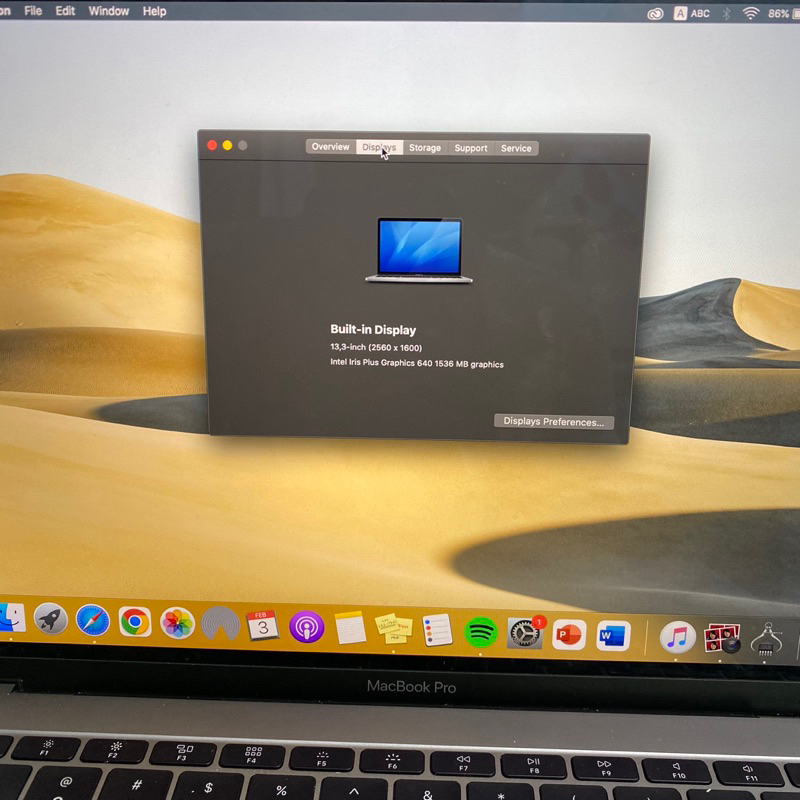Open the Podcasts app in dock
This screenshot has width=800, height=800.
point(306,627)
